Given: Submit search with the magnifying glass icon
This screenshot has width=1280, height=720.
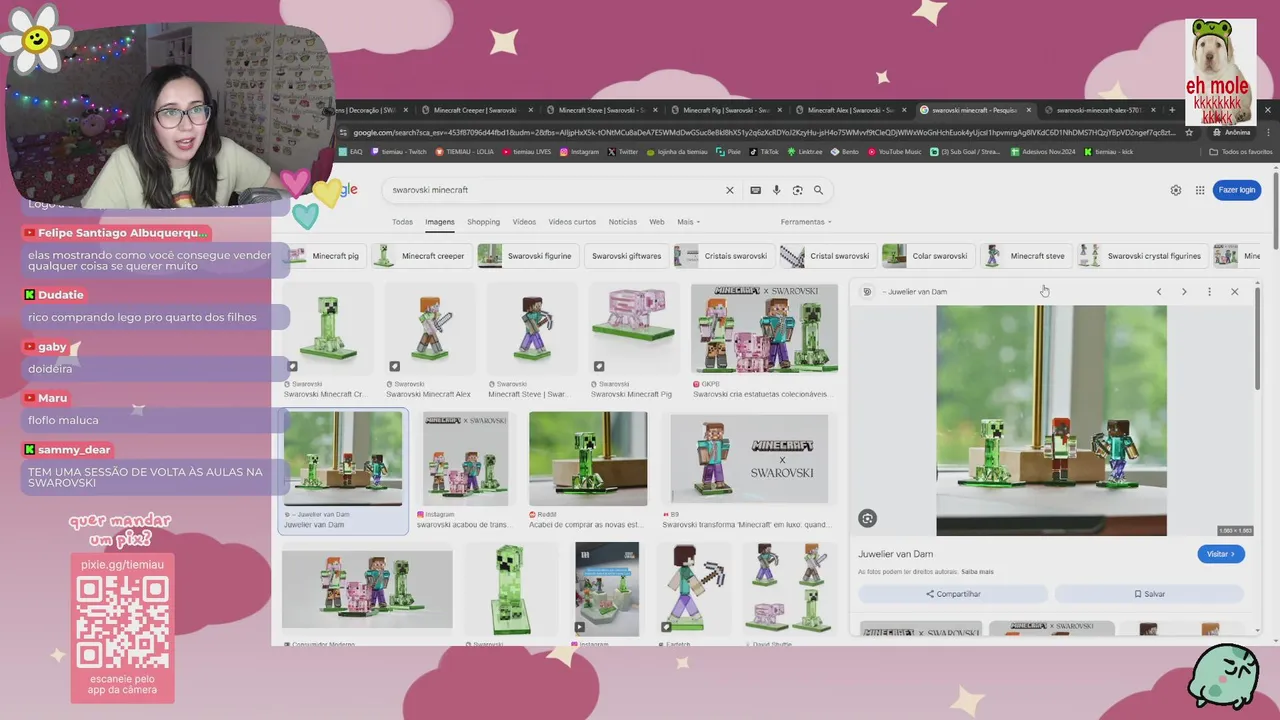Looking at the screenshot, I should point(818,190).
